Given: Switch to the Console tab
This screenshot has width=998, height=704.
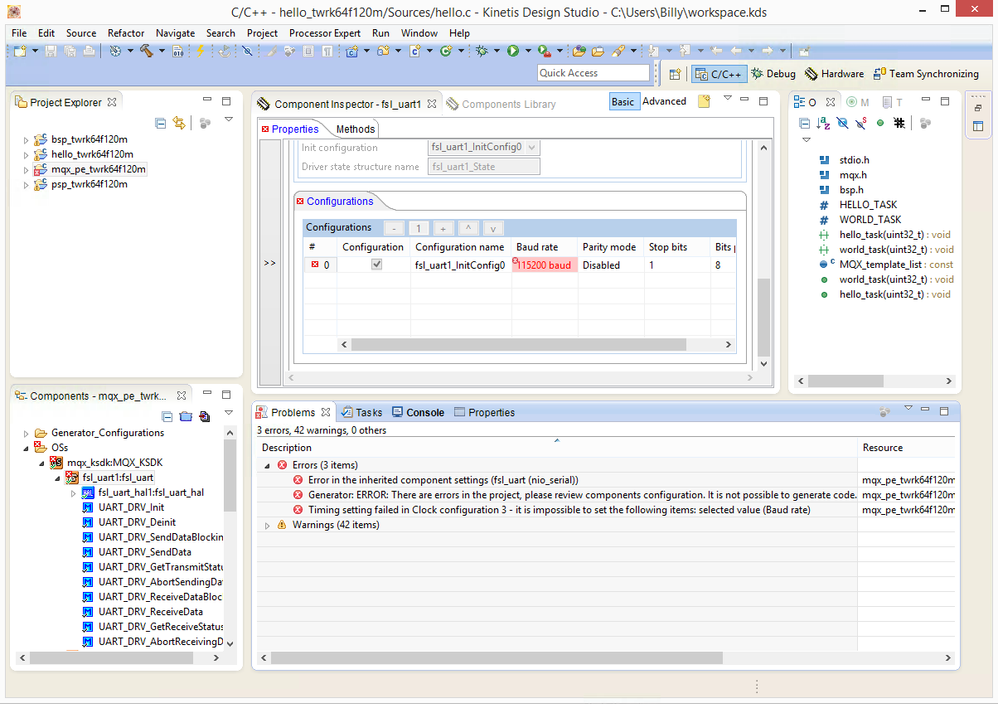Looking at the screenshot, I should (418, 412).
